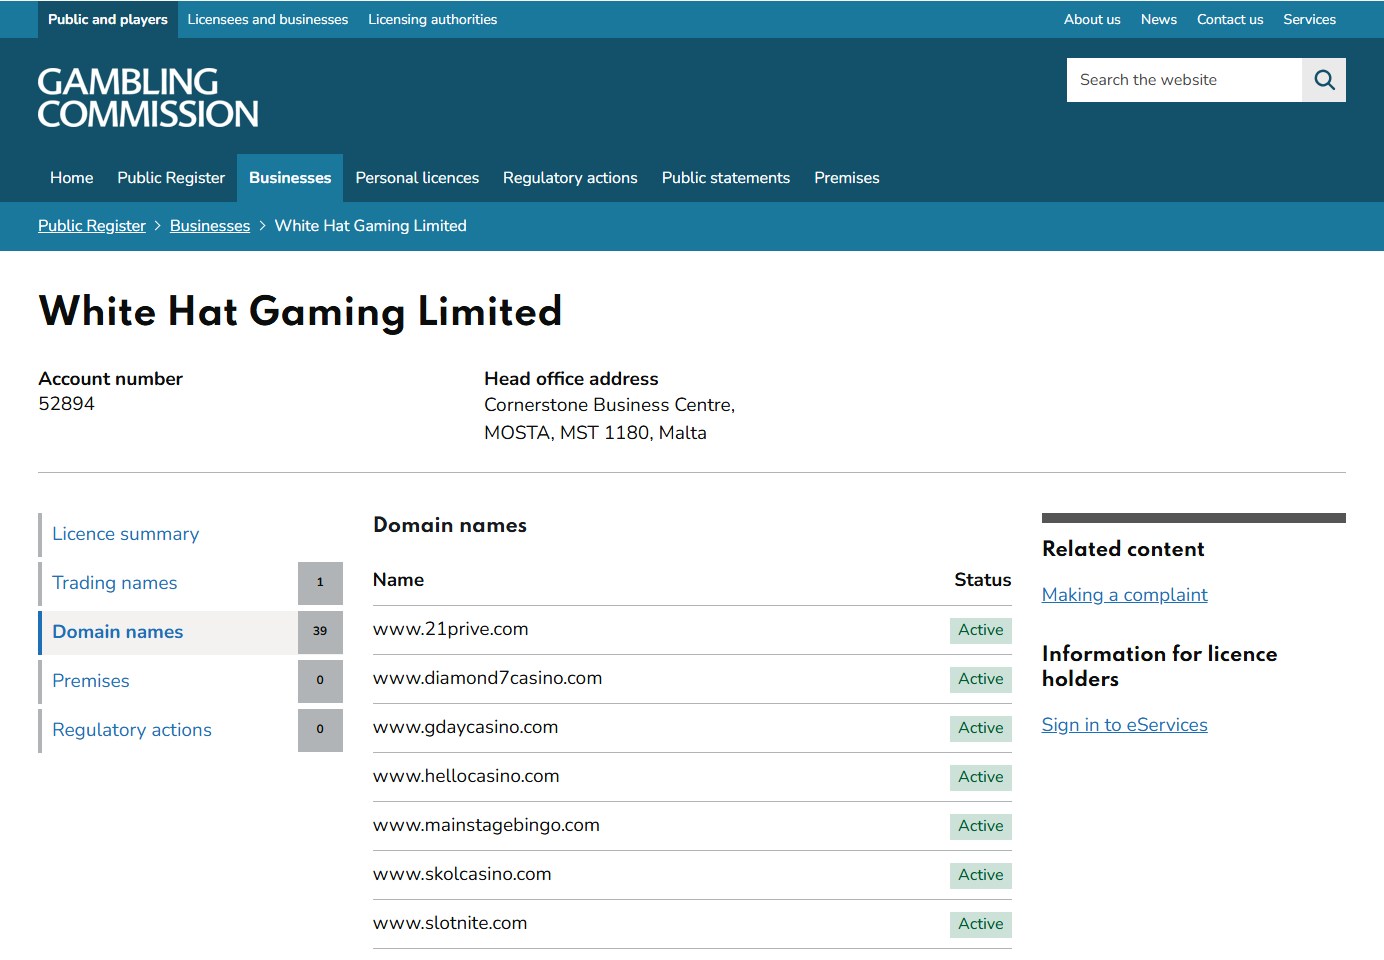Click the Name column header
The height and width of the screenshot is (960, 1384).
[x=399, y=580]
